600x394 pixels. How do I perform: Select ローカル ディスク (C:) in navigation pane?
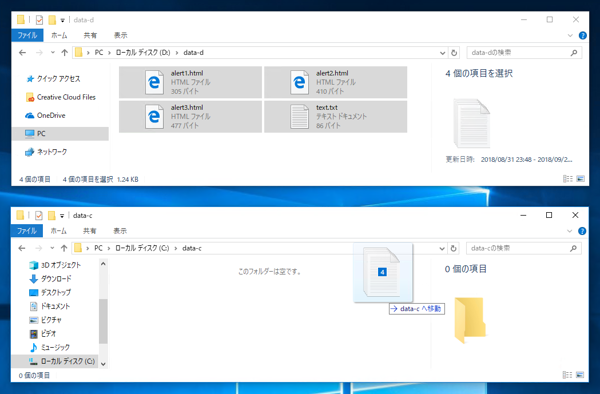pyautogui.click(x=55, y=361)
